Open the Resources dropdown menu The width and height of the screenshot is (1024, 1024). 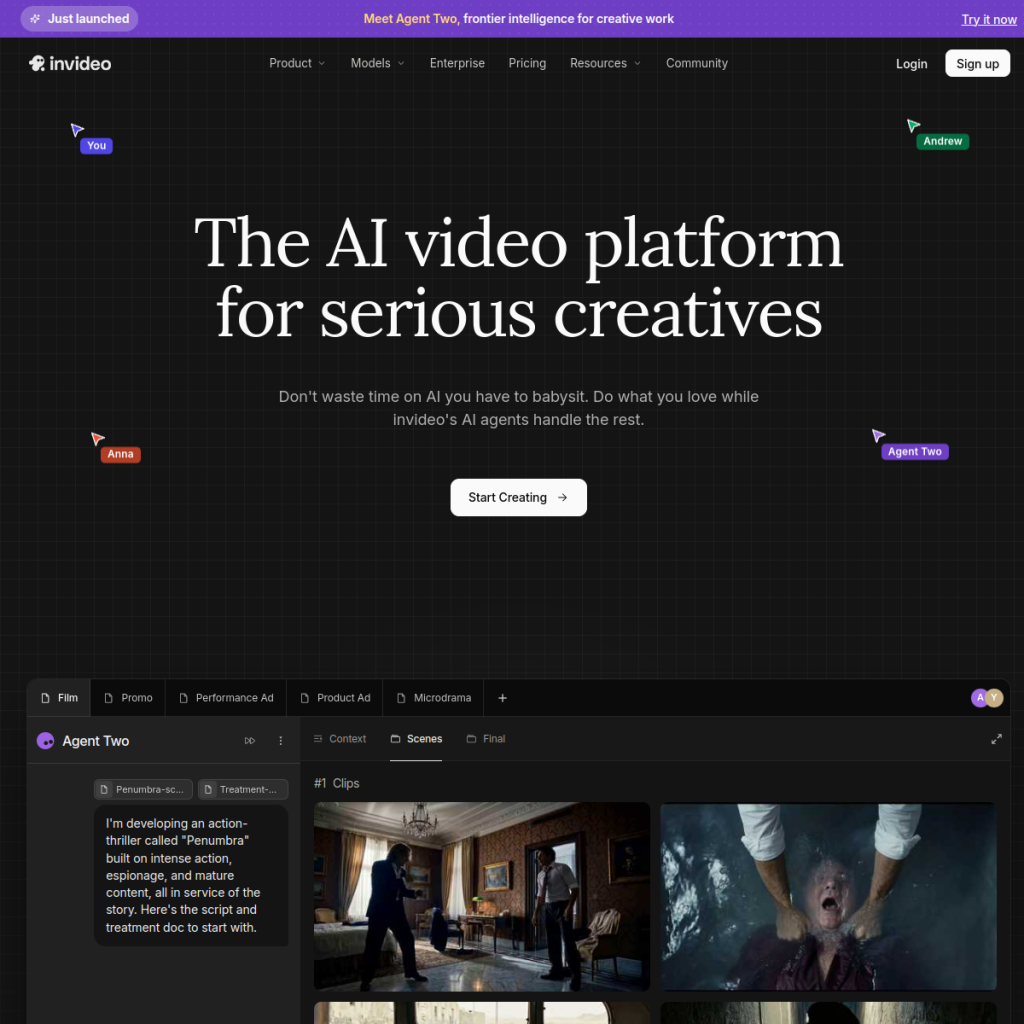point(605,63)
